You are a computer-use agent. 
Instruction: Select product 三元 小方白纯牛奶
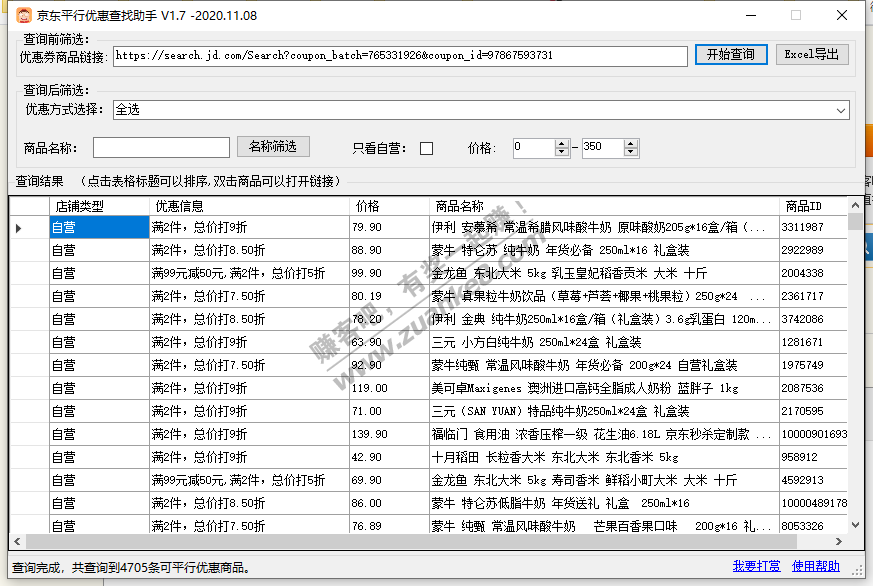[x=604, y=342]
